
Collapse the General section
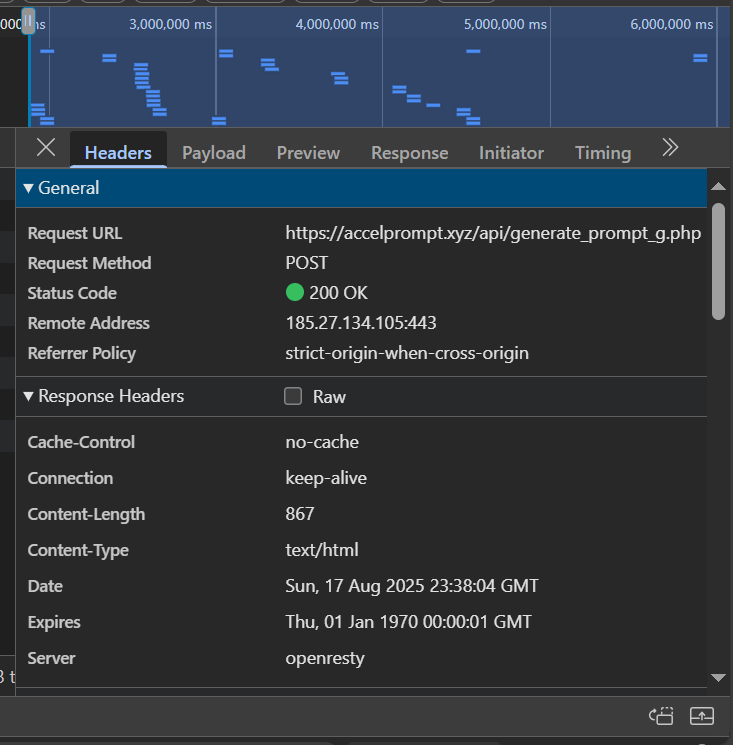[x=29, y=188]
